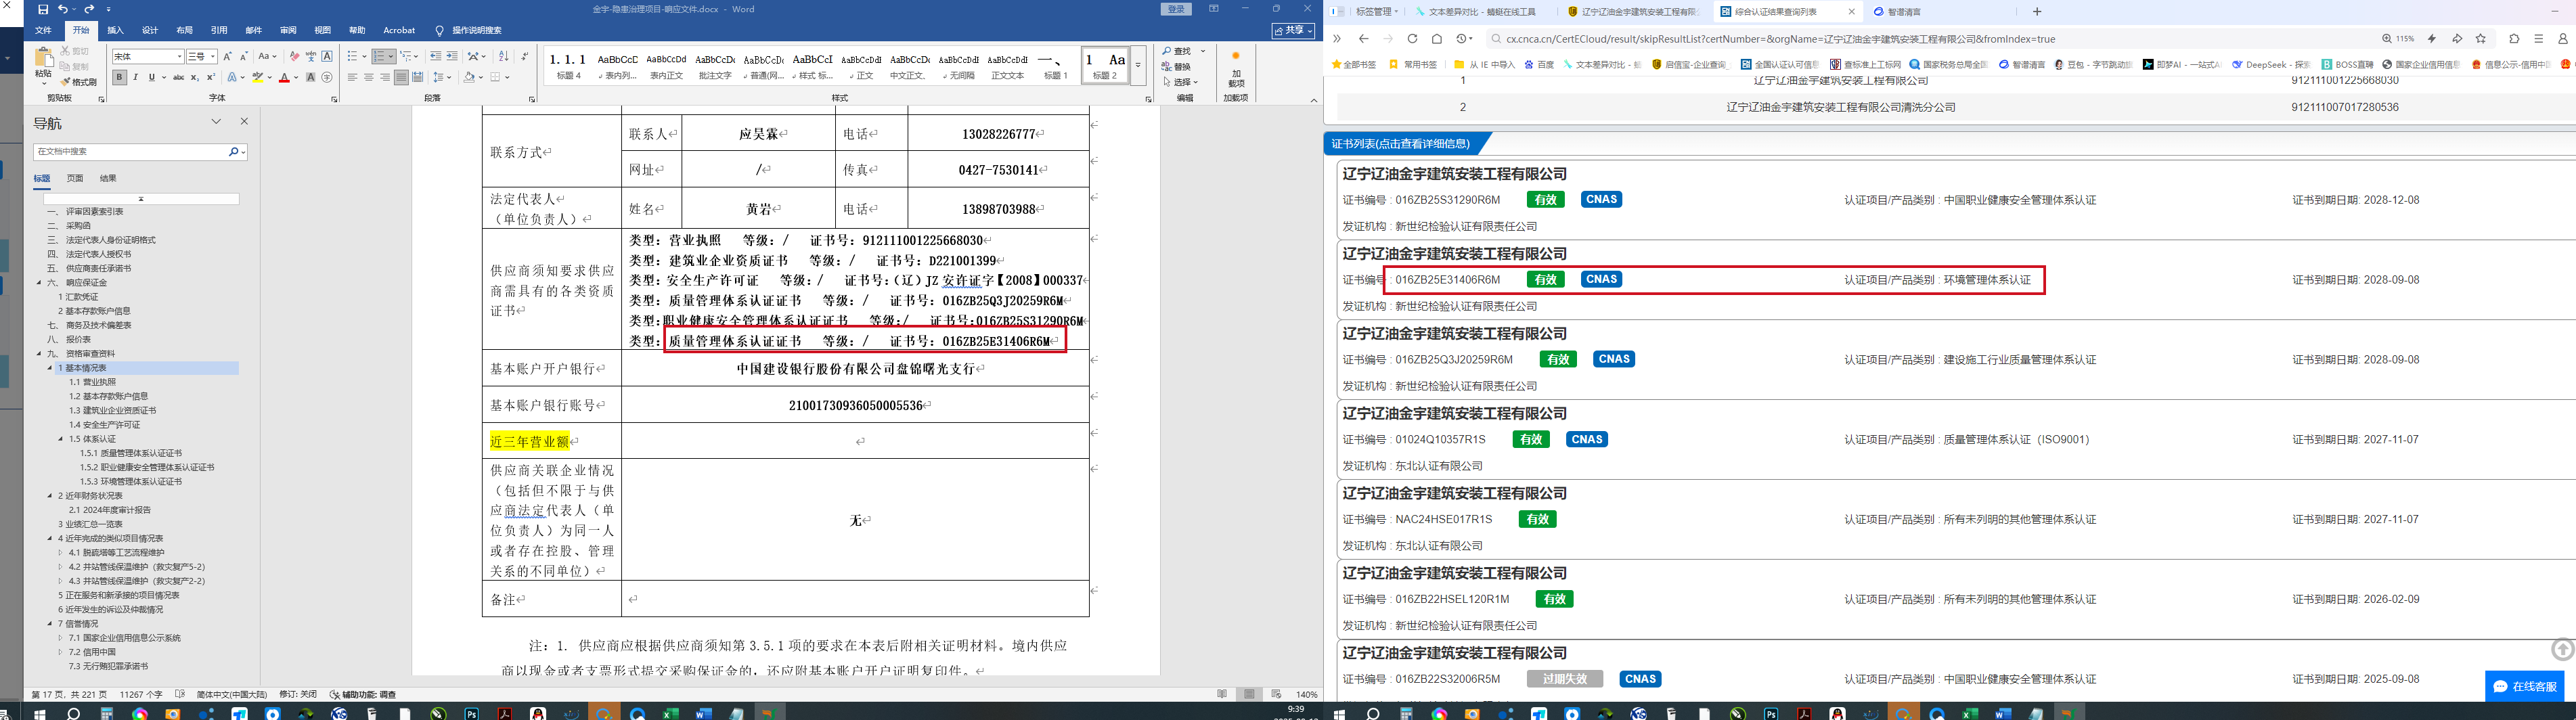Apply distributed alignment to the paragraph
This screenshot has height=720, width=2576.
tap(417, 77)
